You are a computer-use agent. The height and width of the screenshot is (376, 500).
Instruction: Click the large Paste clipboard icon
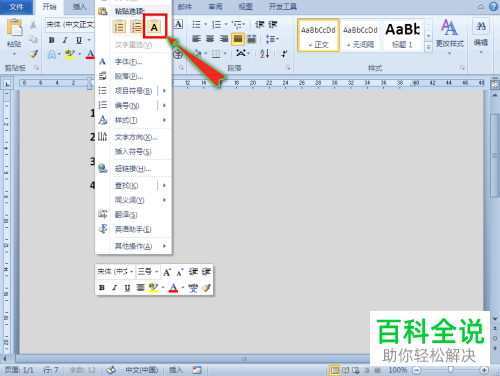[x=15, y=27]
